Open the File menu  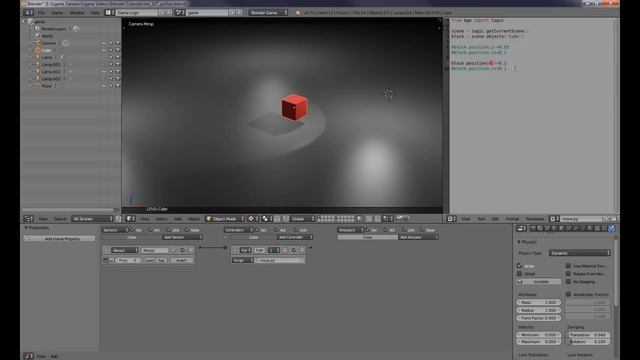coord(41,13)
